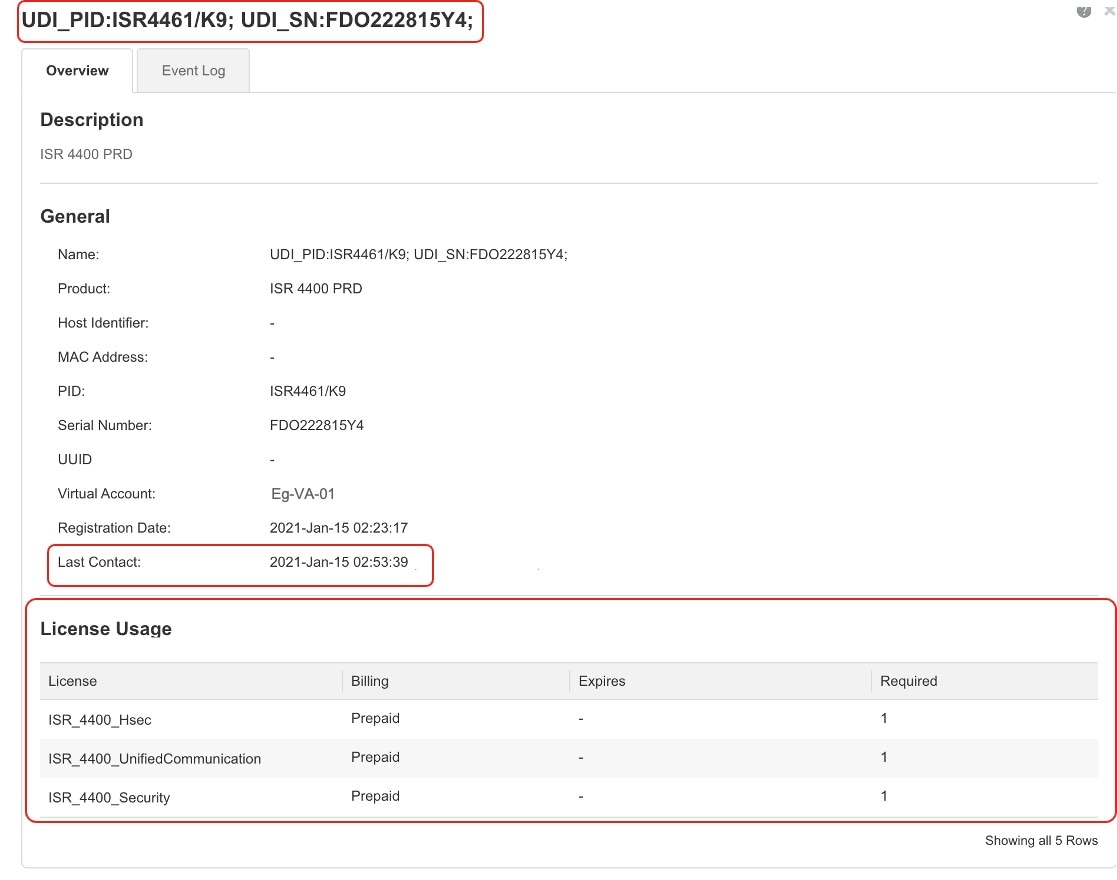This screenshot has width=1117, height=880.
Task: Click Prepaid in the ISR_4400_Hsec row
Action: (x=375, y=718)
